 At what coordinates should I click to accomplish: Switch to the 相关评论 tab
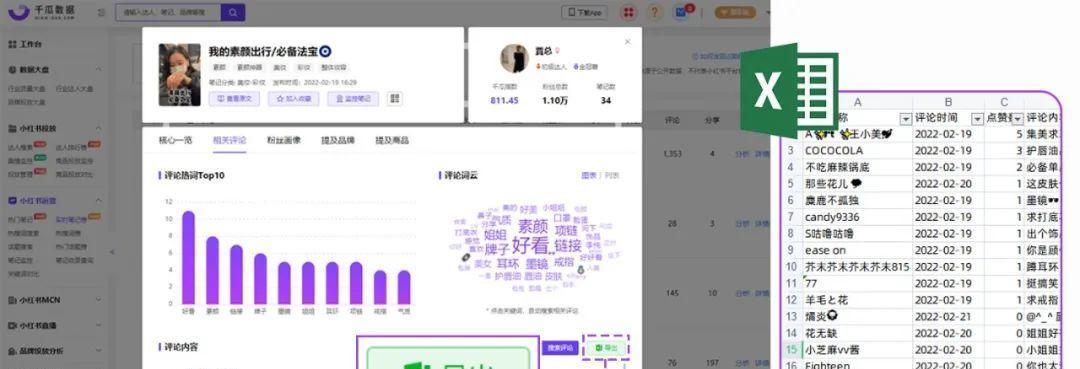[x=229, y=140]
